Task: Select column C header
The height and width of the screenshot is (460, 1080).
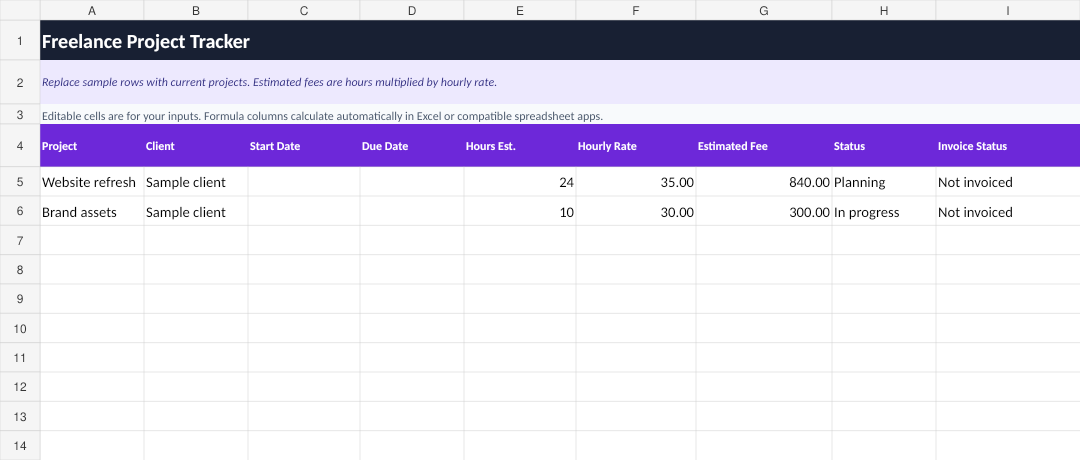Action: coord(304,10)
